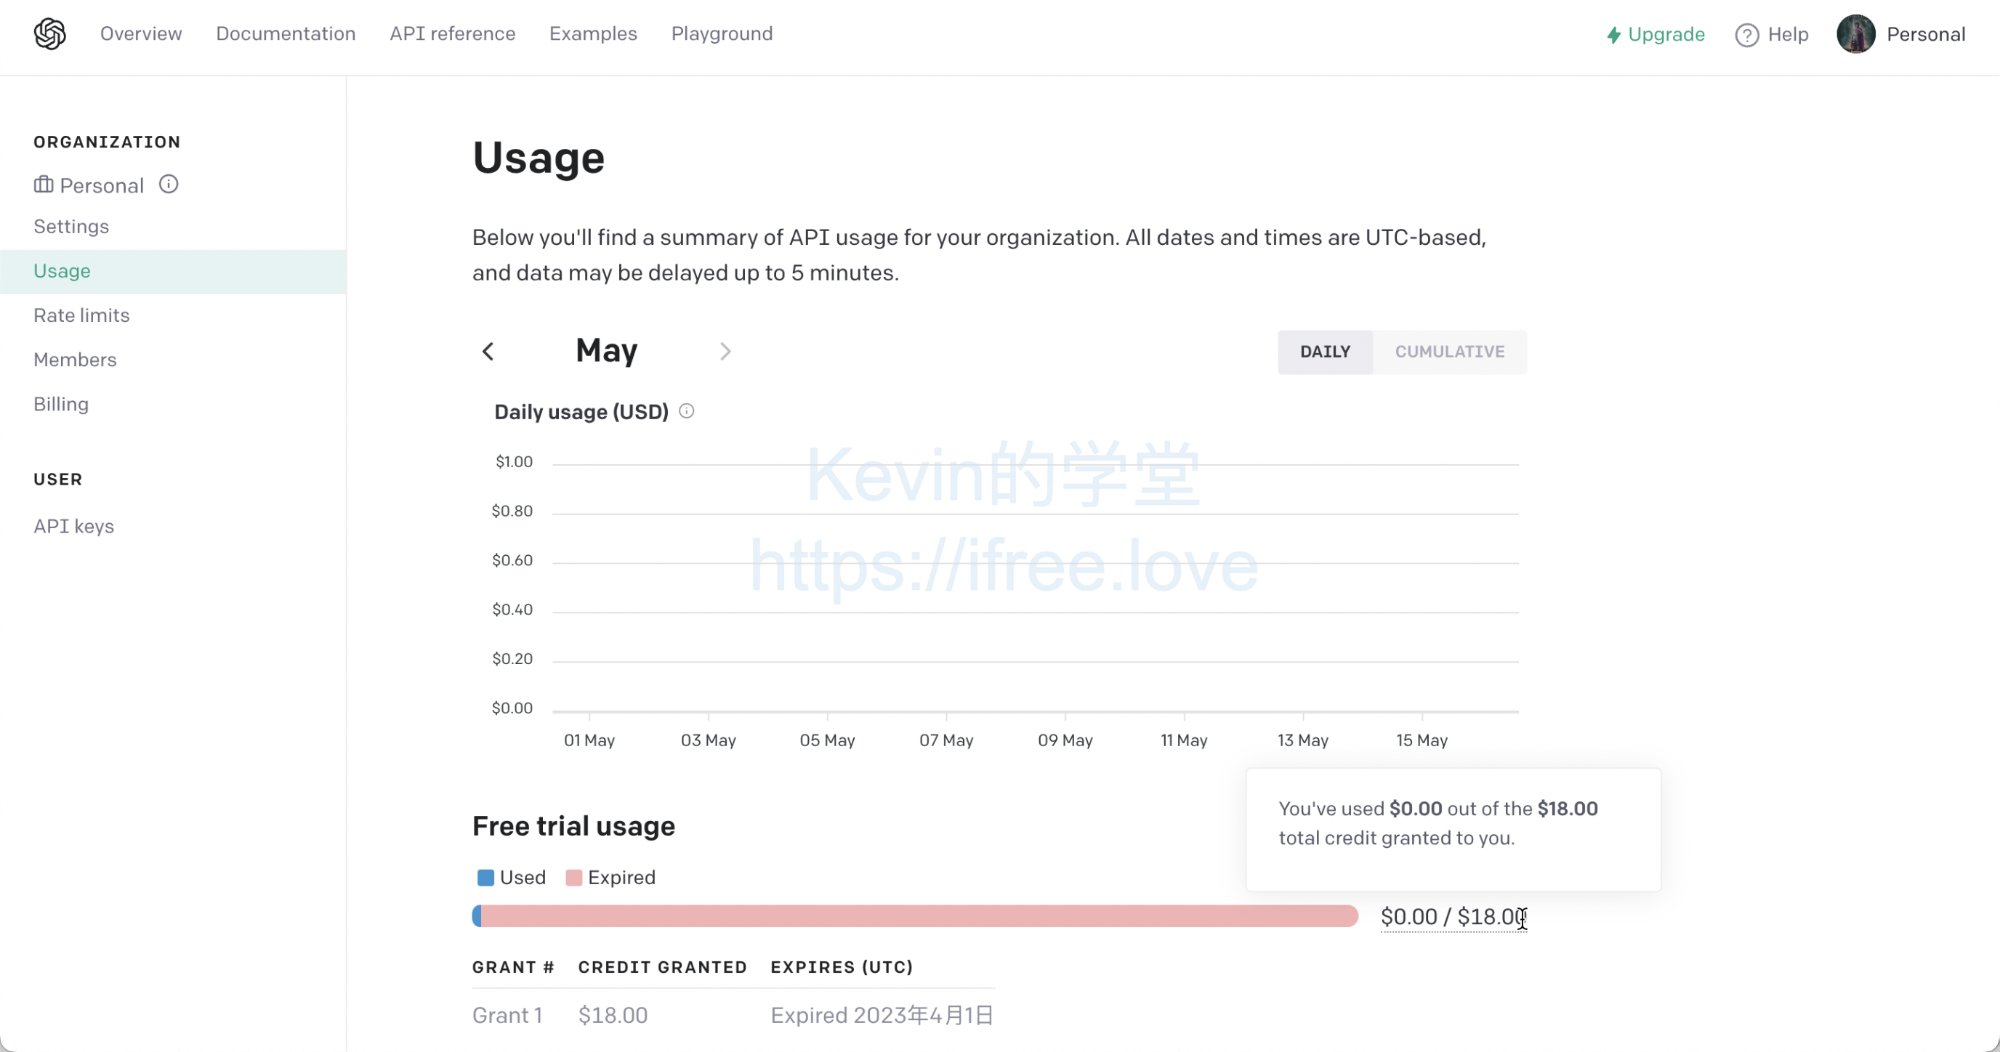2000x1052 pixels.
Task: Go to previous month with left chevron
Action: (488, 351)
